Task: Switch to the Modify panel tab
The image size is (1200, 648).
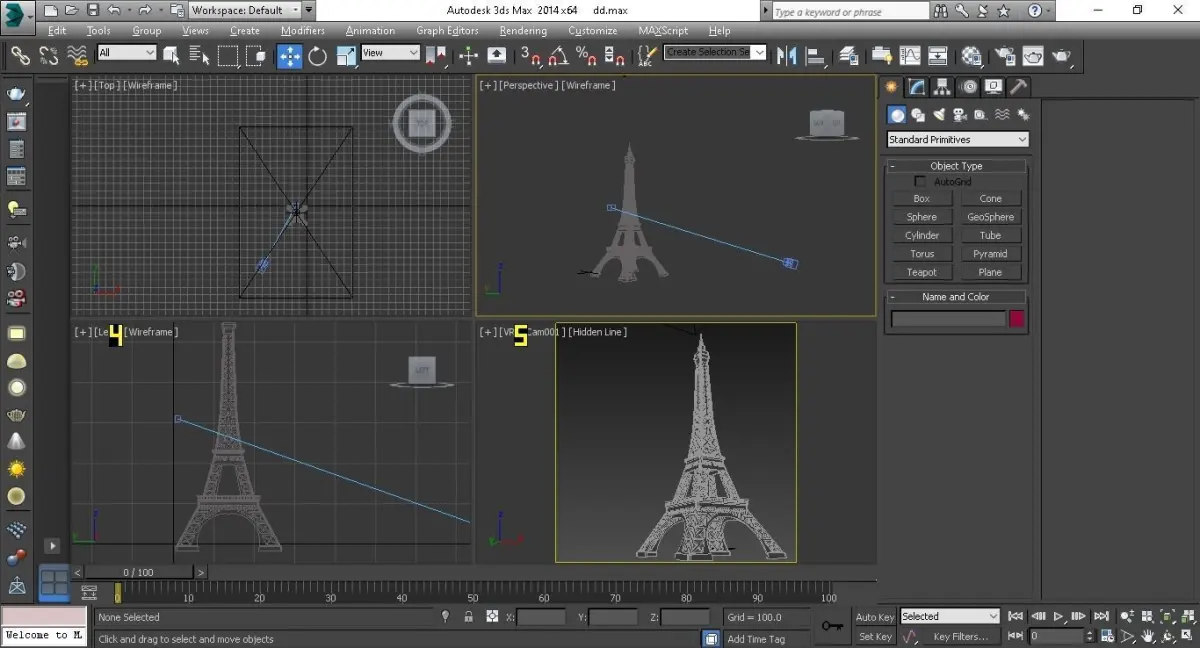Action: click(916, 87)
